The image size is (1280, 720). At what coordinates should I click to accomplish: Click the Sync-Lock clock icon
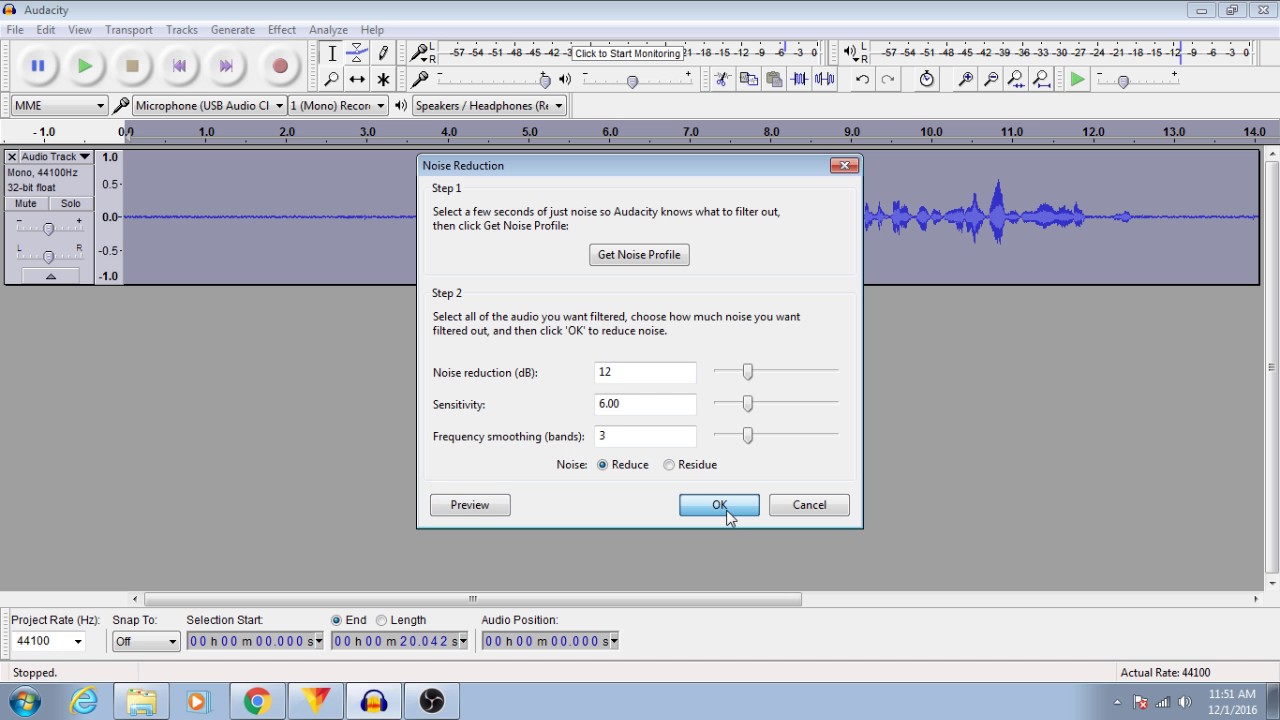coord(927,79)
